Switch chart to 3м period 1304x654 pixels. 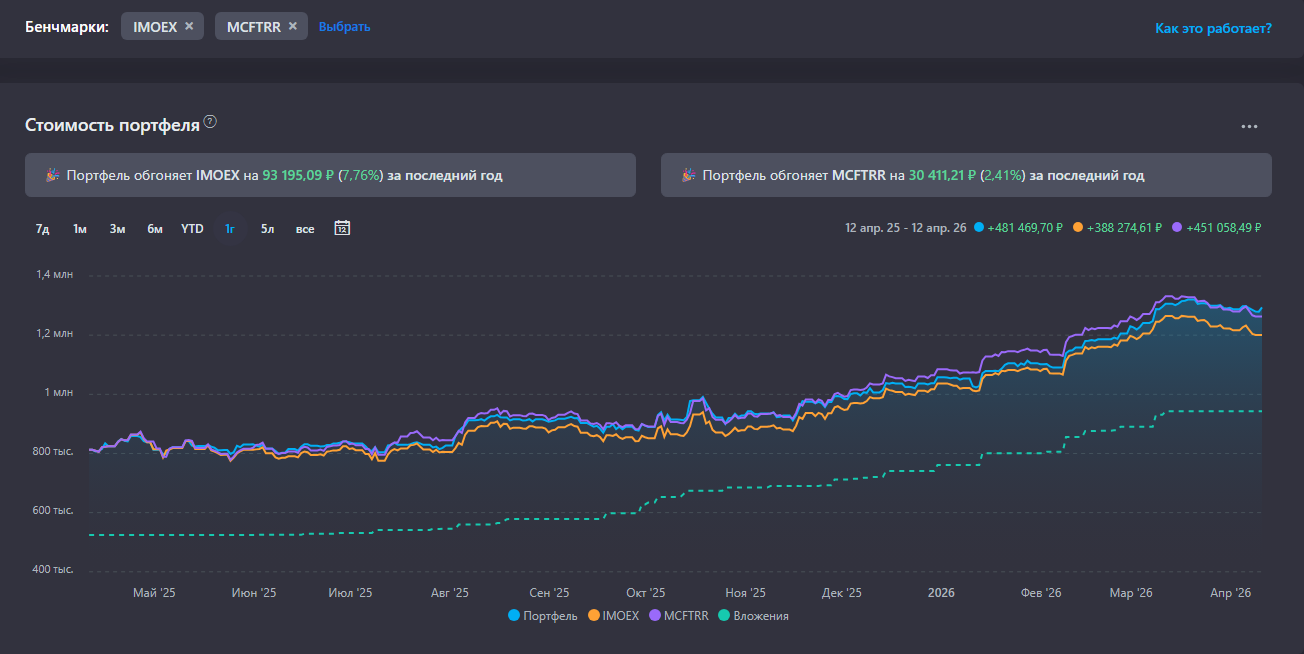point(117,229)
